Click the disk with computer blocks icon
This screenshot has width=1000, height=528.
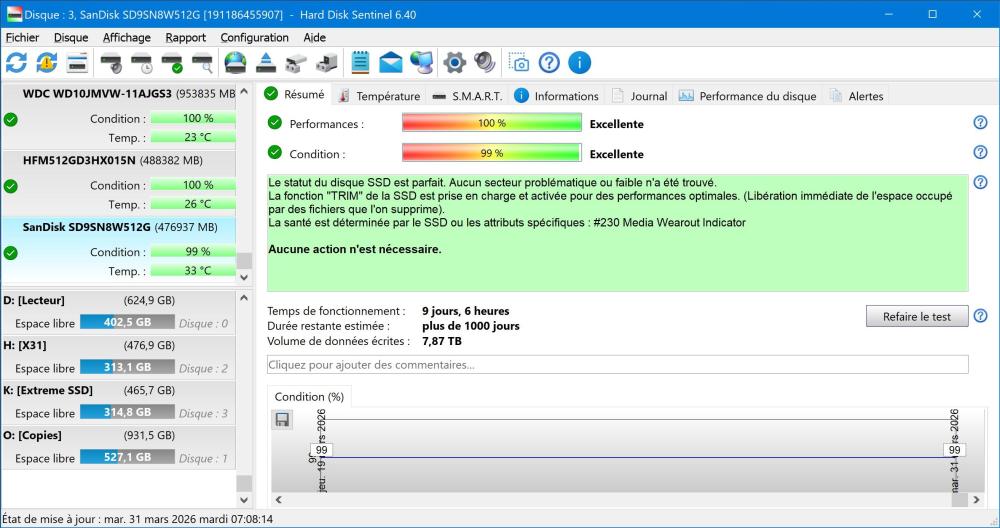[327, 62]
